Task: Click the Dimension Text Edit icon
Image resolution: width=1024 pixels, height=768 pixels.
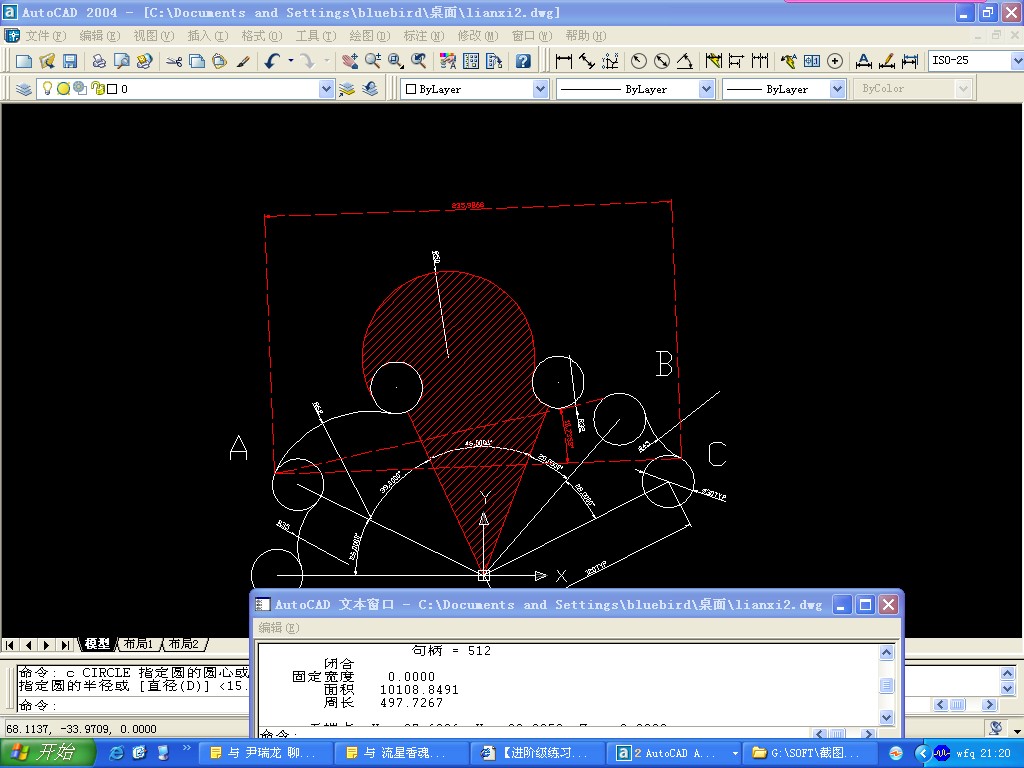Action: (x=886, y=61)
